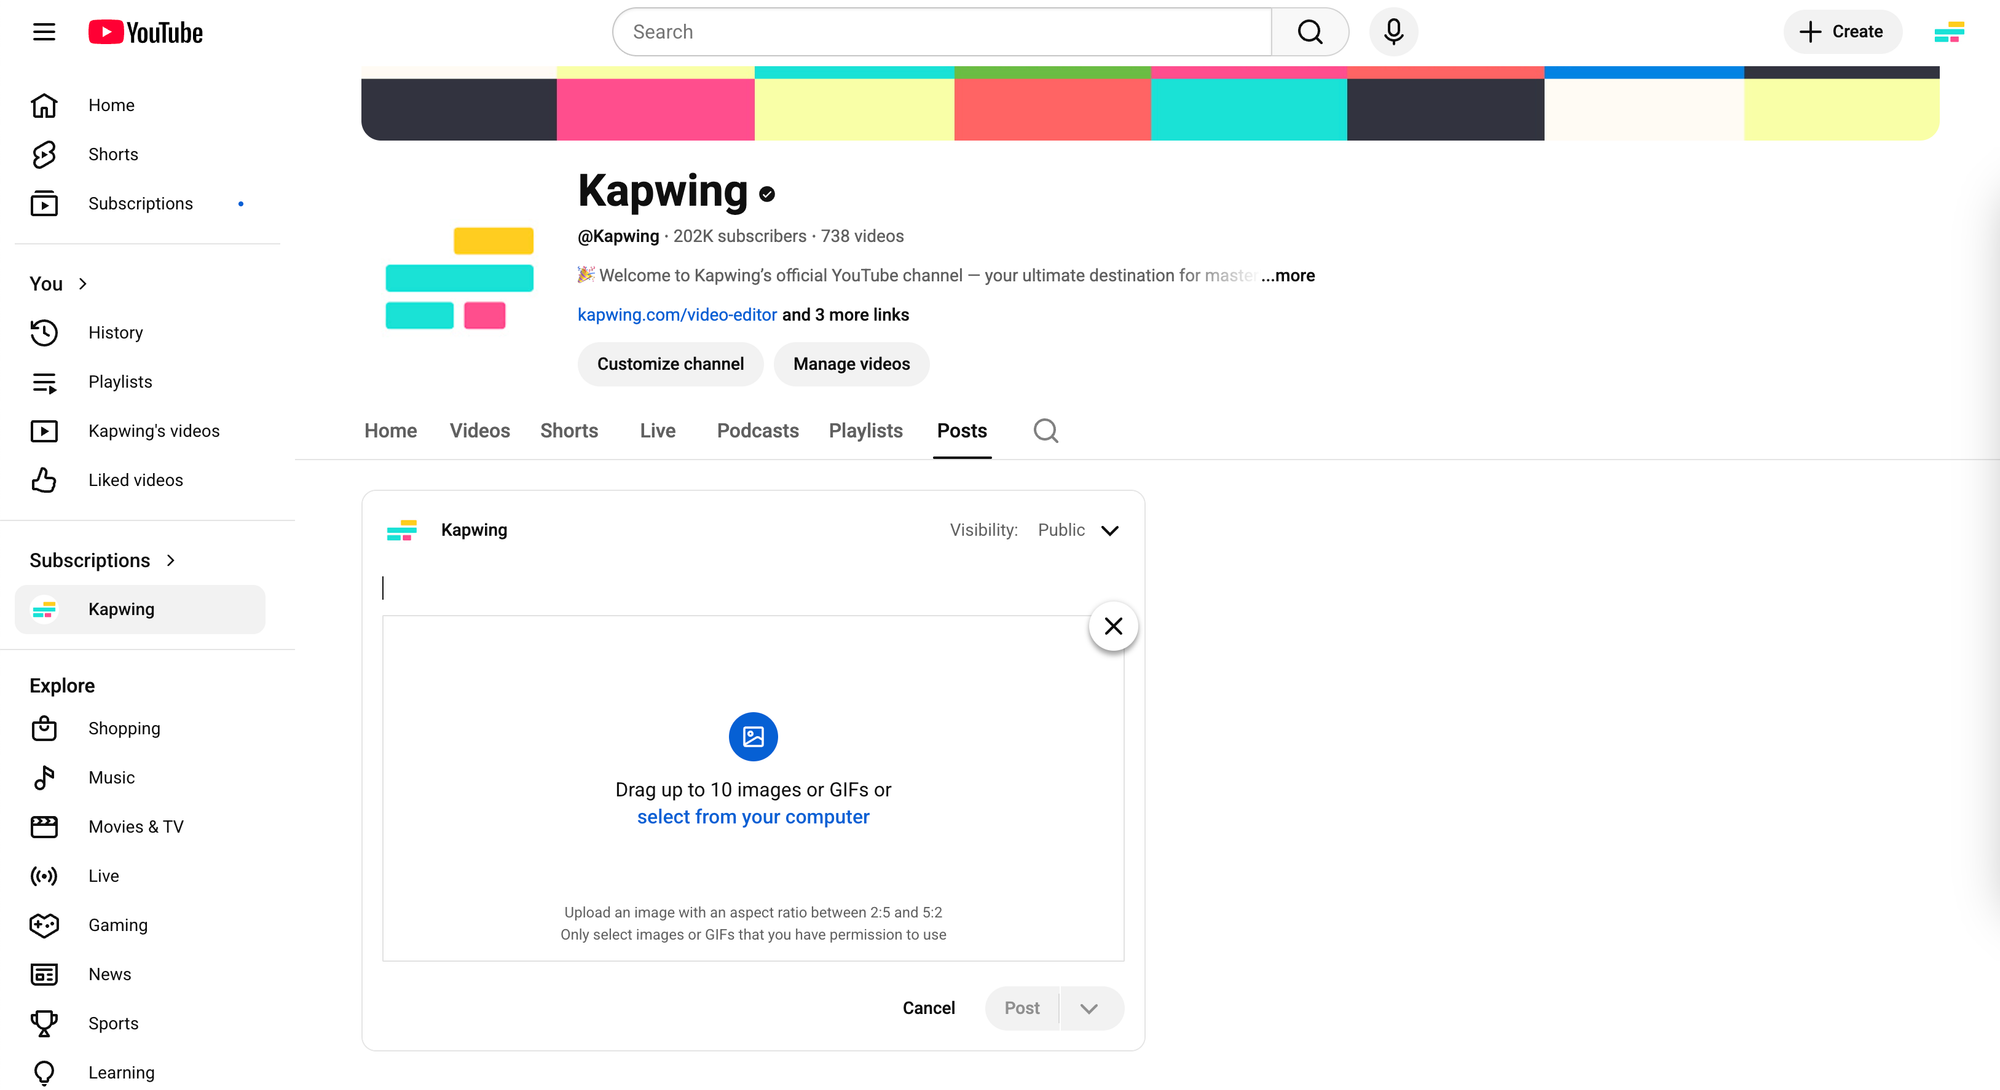This screenshot has height=1090, width=2000.
Task: Click inside the post text field
Action: 700,587
